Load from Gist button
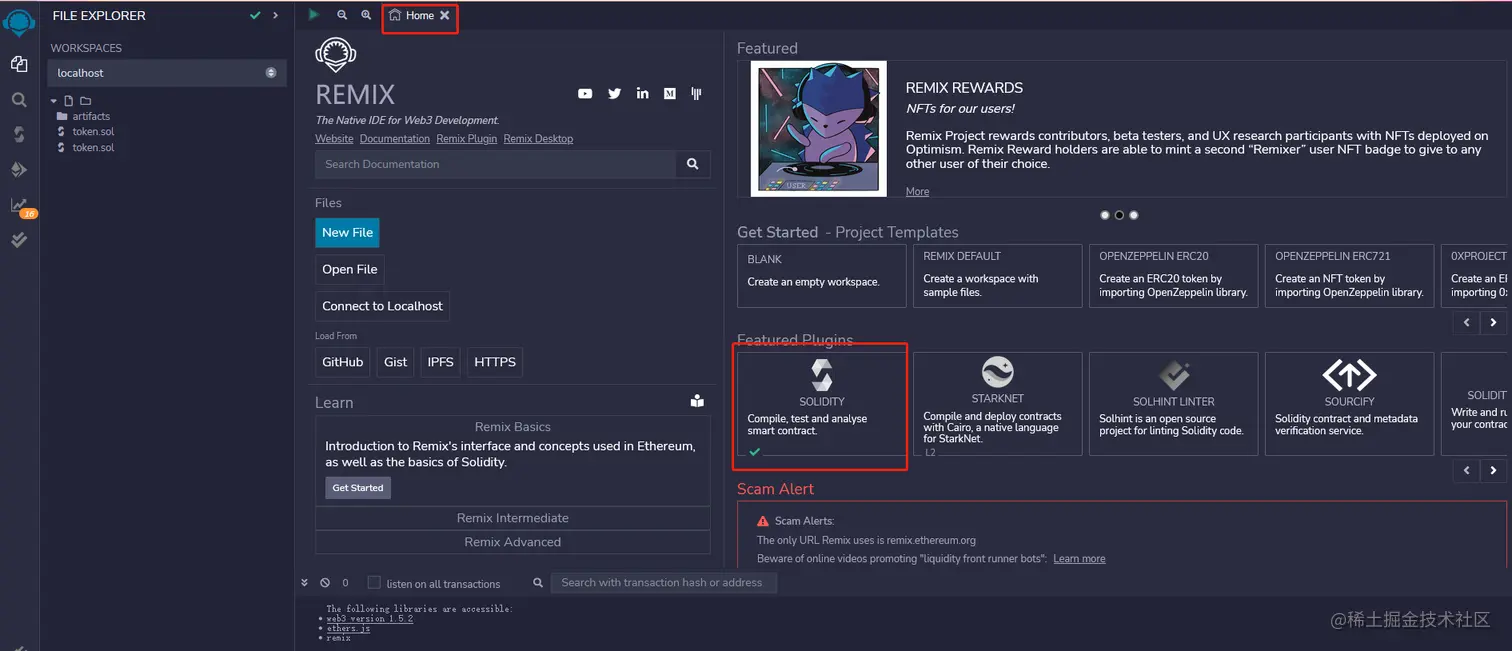 [x=396, y=362]
